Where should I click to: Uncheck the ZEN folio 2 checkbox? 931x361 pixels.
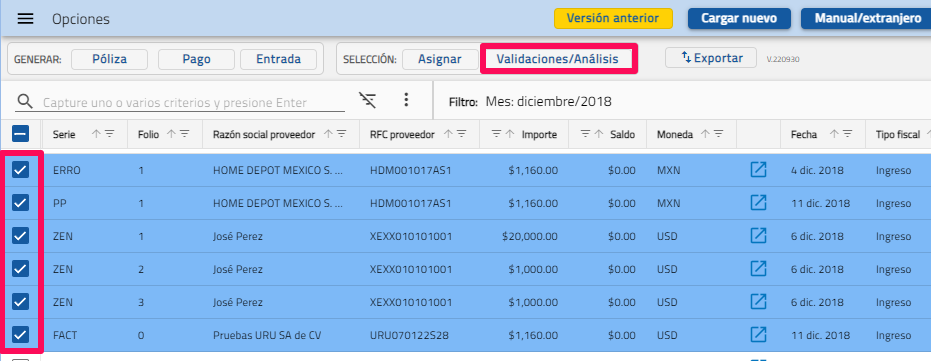(x=20, y=269)
